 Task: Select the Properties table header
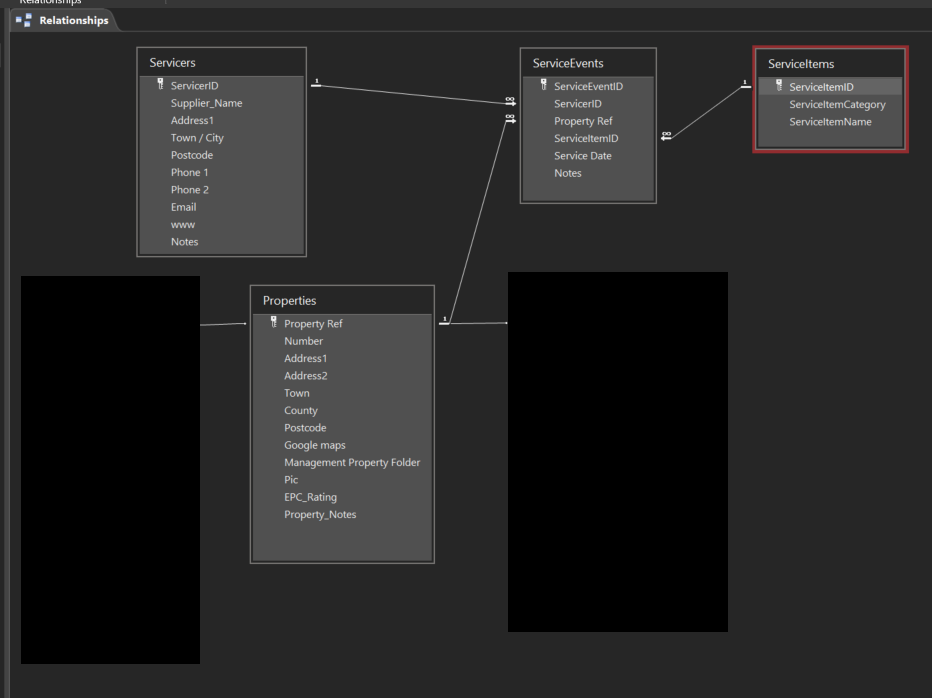[341, 300]
